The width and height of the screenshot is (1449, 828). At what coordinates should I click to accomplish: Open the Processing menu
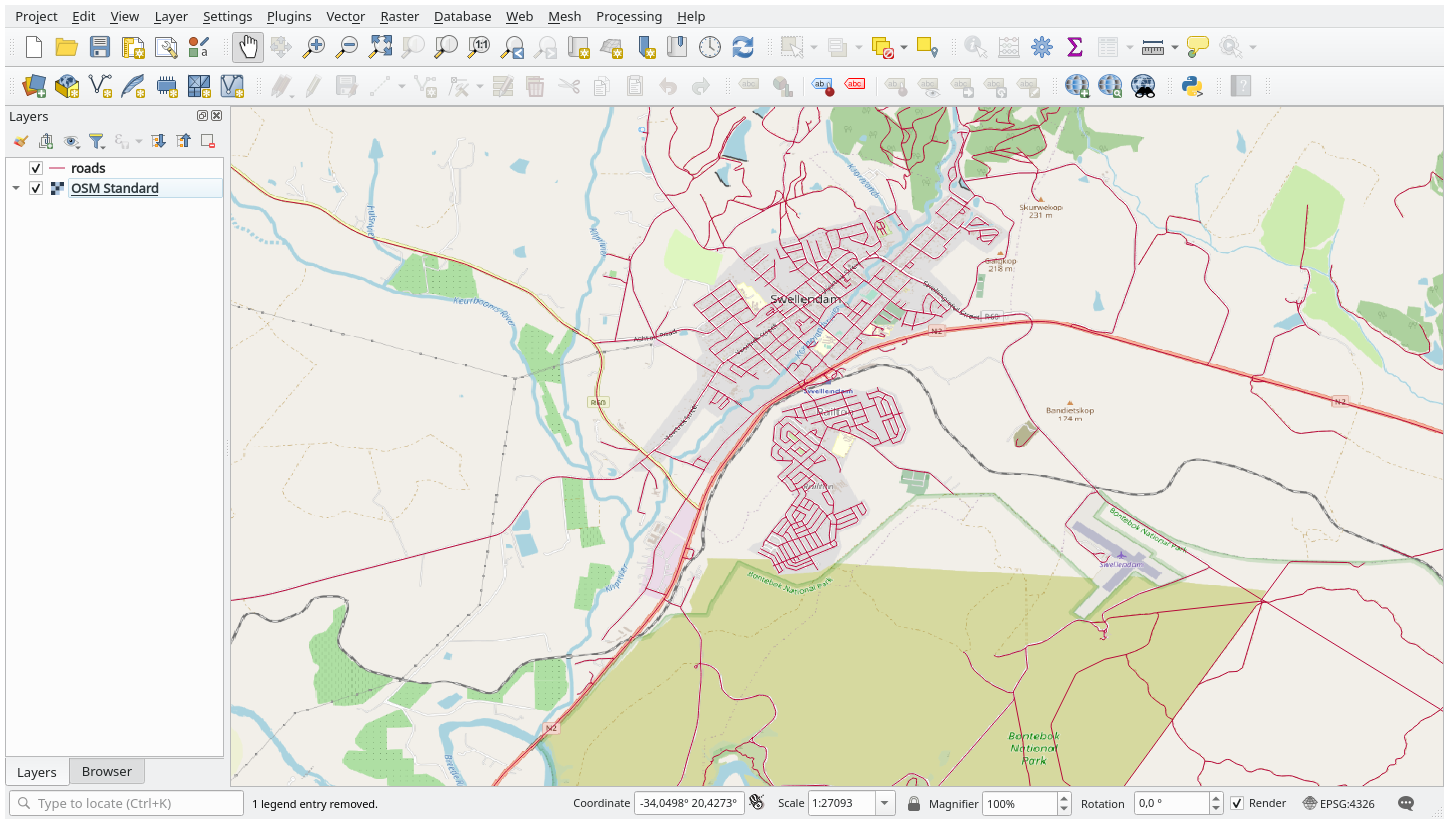click(x=628, y=16)
